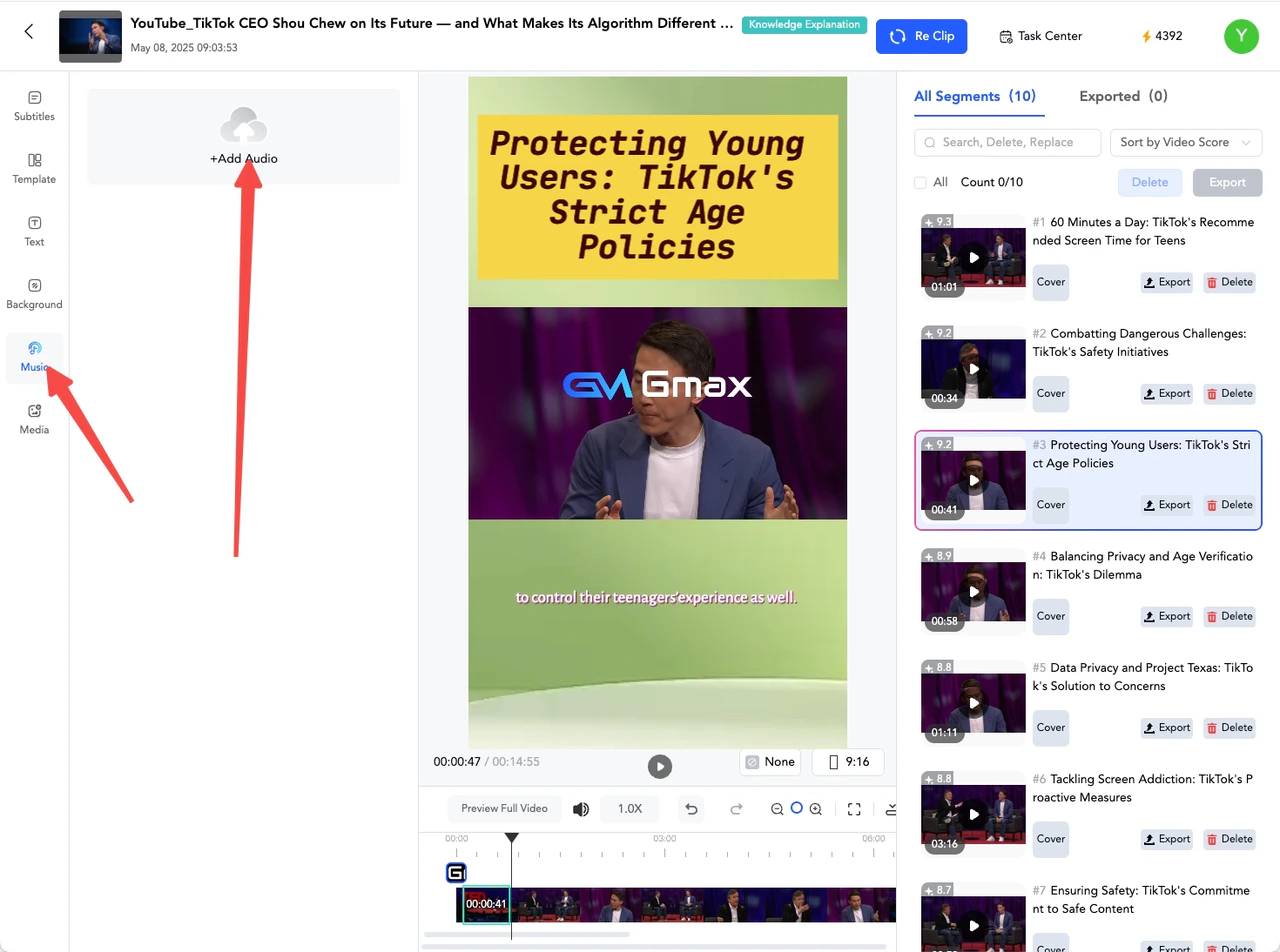Viewport: 1280px width, 952px height.
Task: Delete segment #1 60 Minutes a Day
Action: click(x=1229, y=282)
